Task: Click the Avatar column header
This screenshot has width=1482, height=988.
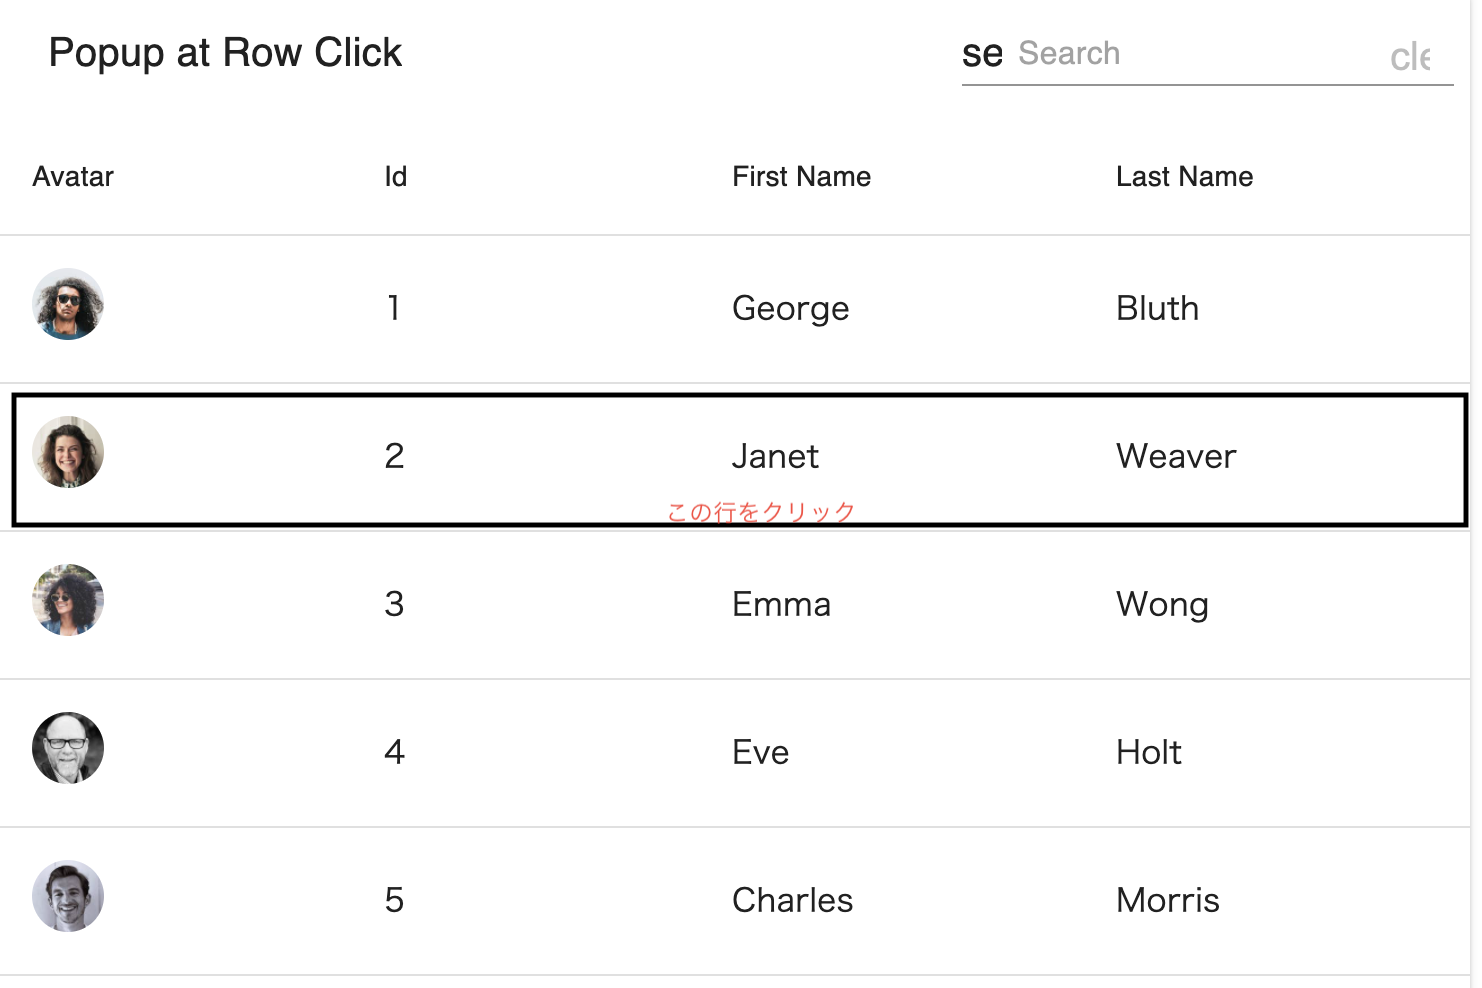Action: [73, 177]
